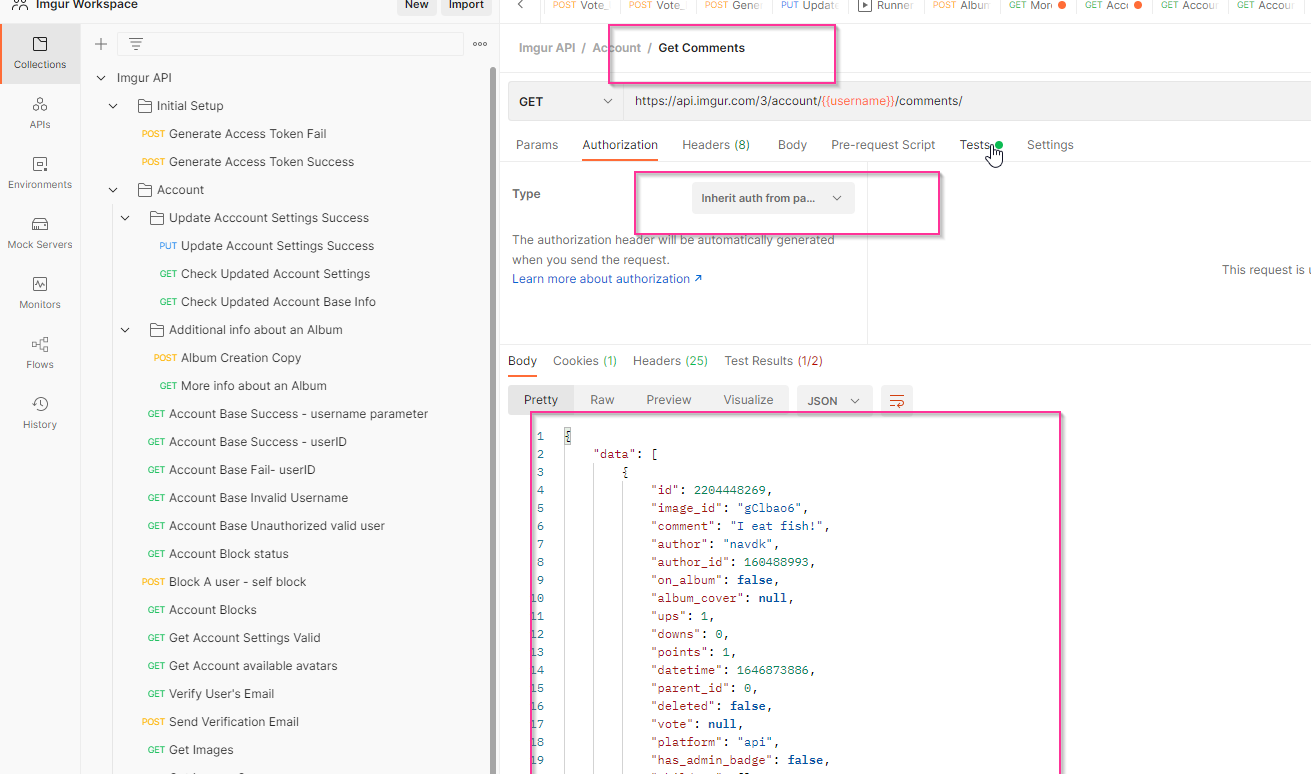The image size is (1311, 774).
Task: Open the Inherit auth type dropdown
Action: 773,198
